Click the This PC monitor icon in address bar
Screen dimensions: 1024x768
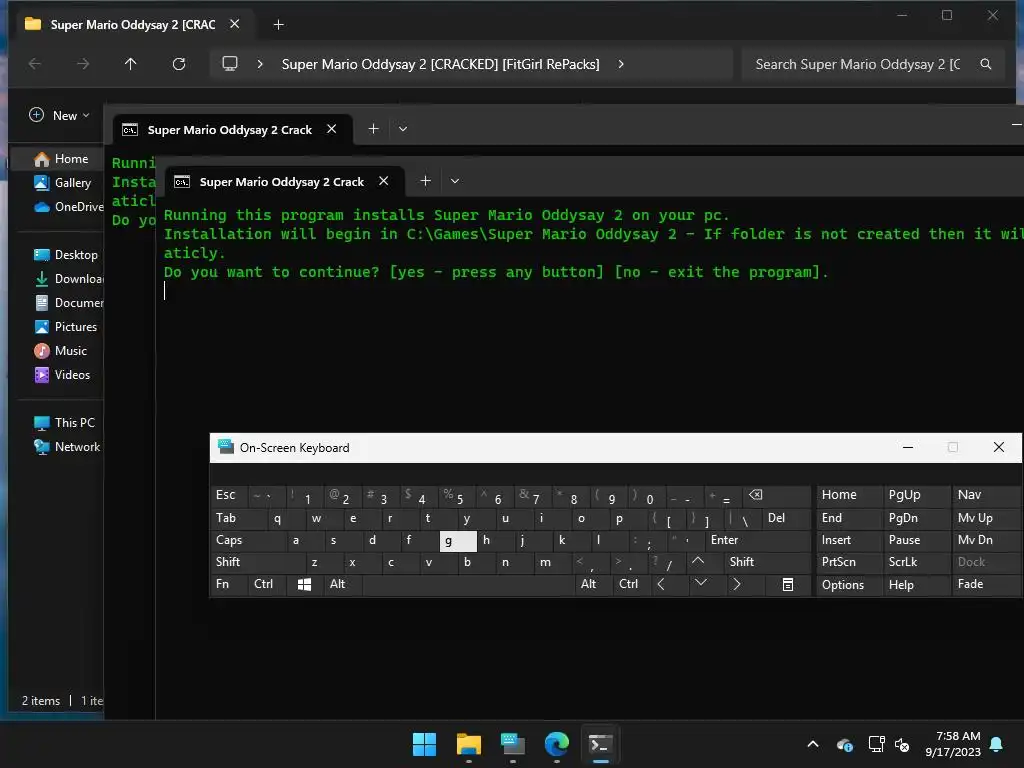point(230,64)
